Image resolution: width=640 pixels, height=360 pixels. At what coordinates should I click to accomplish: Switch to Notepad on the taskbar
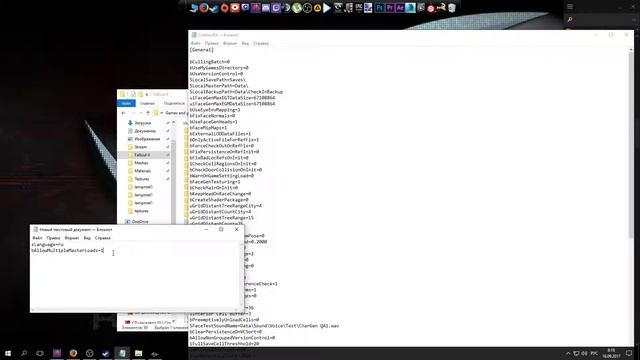[x=122, y=353]
